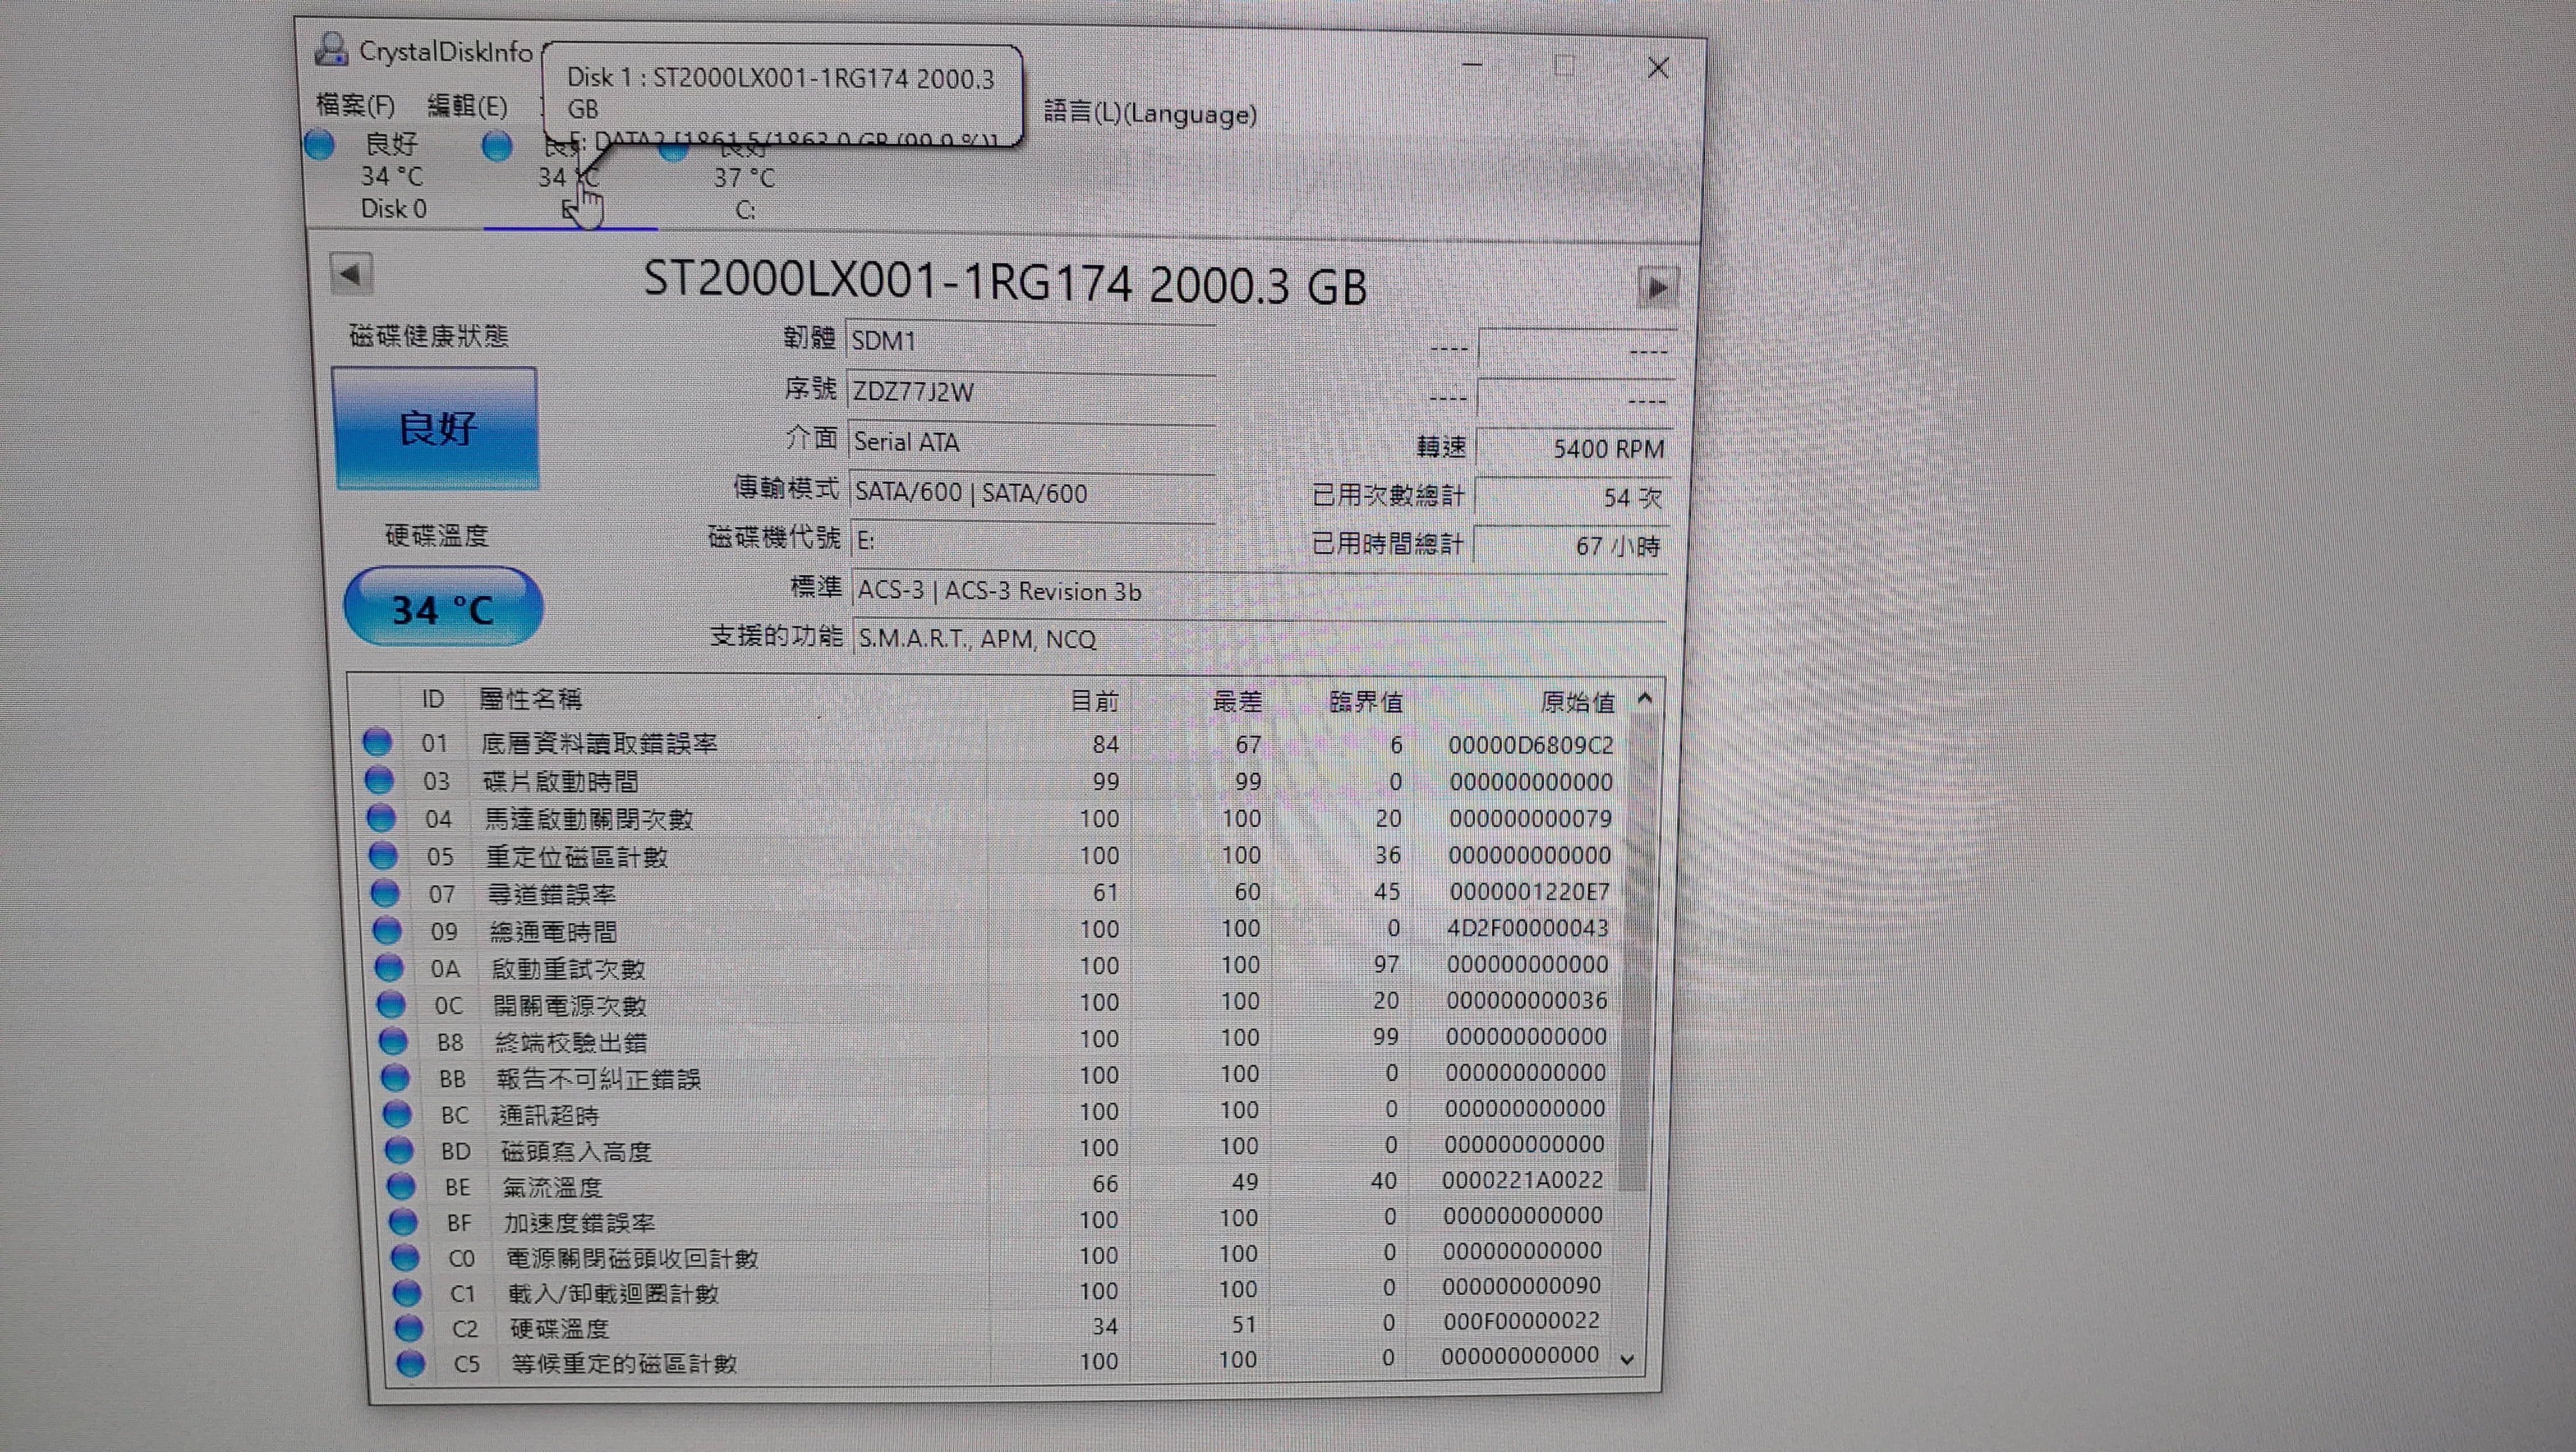Click status dot for attribute BE 氣流溫度
This screenshot has height=1452, width=2576.
click(x=401, y=1186)
